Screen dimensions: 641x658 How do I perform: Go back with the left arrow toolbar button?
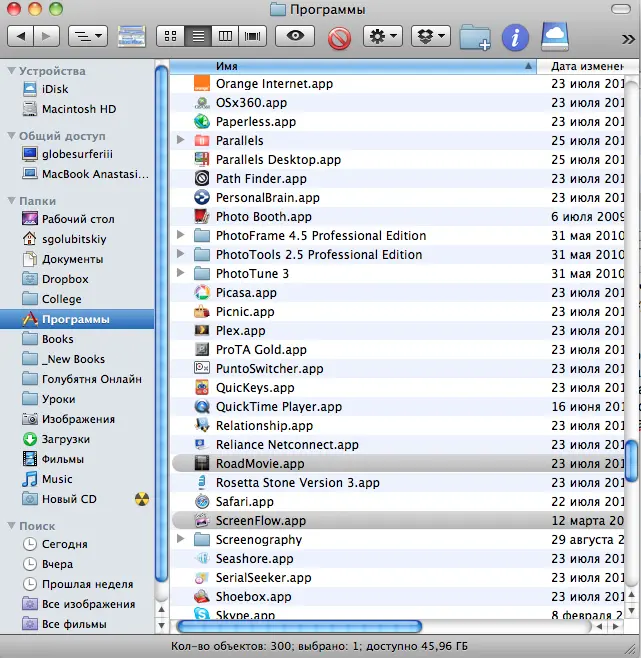21,37
